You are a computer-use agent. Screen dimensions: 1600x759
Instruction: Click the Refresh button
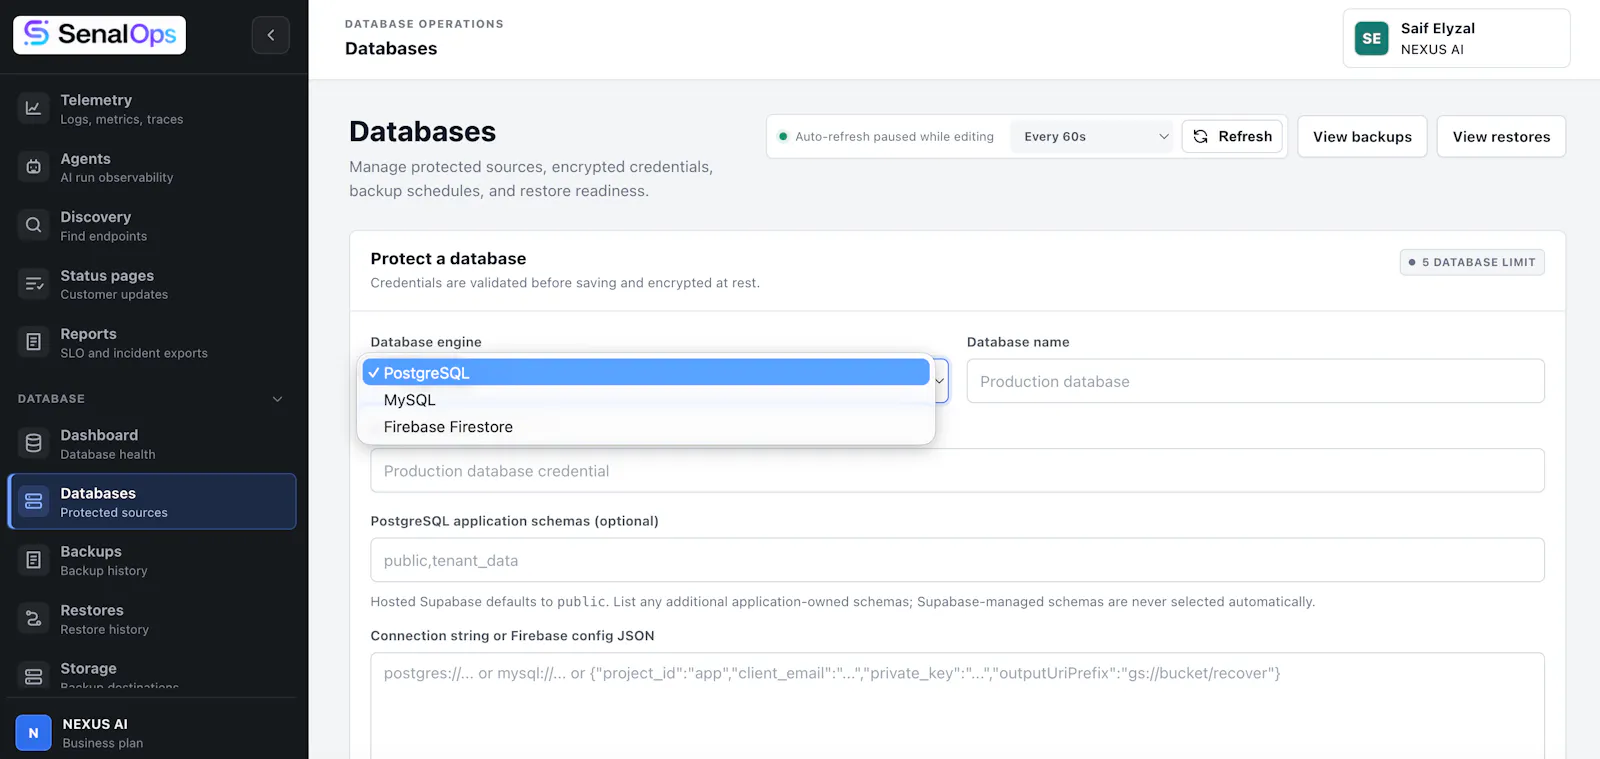point(1233,136)
